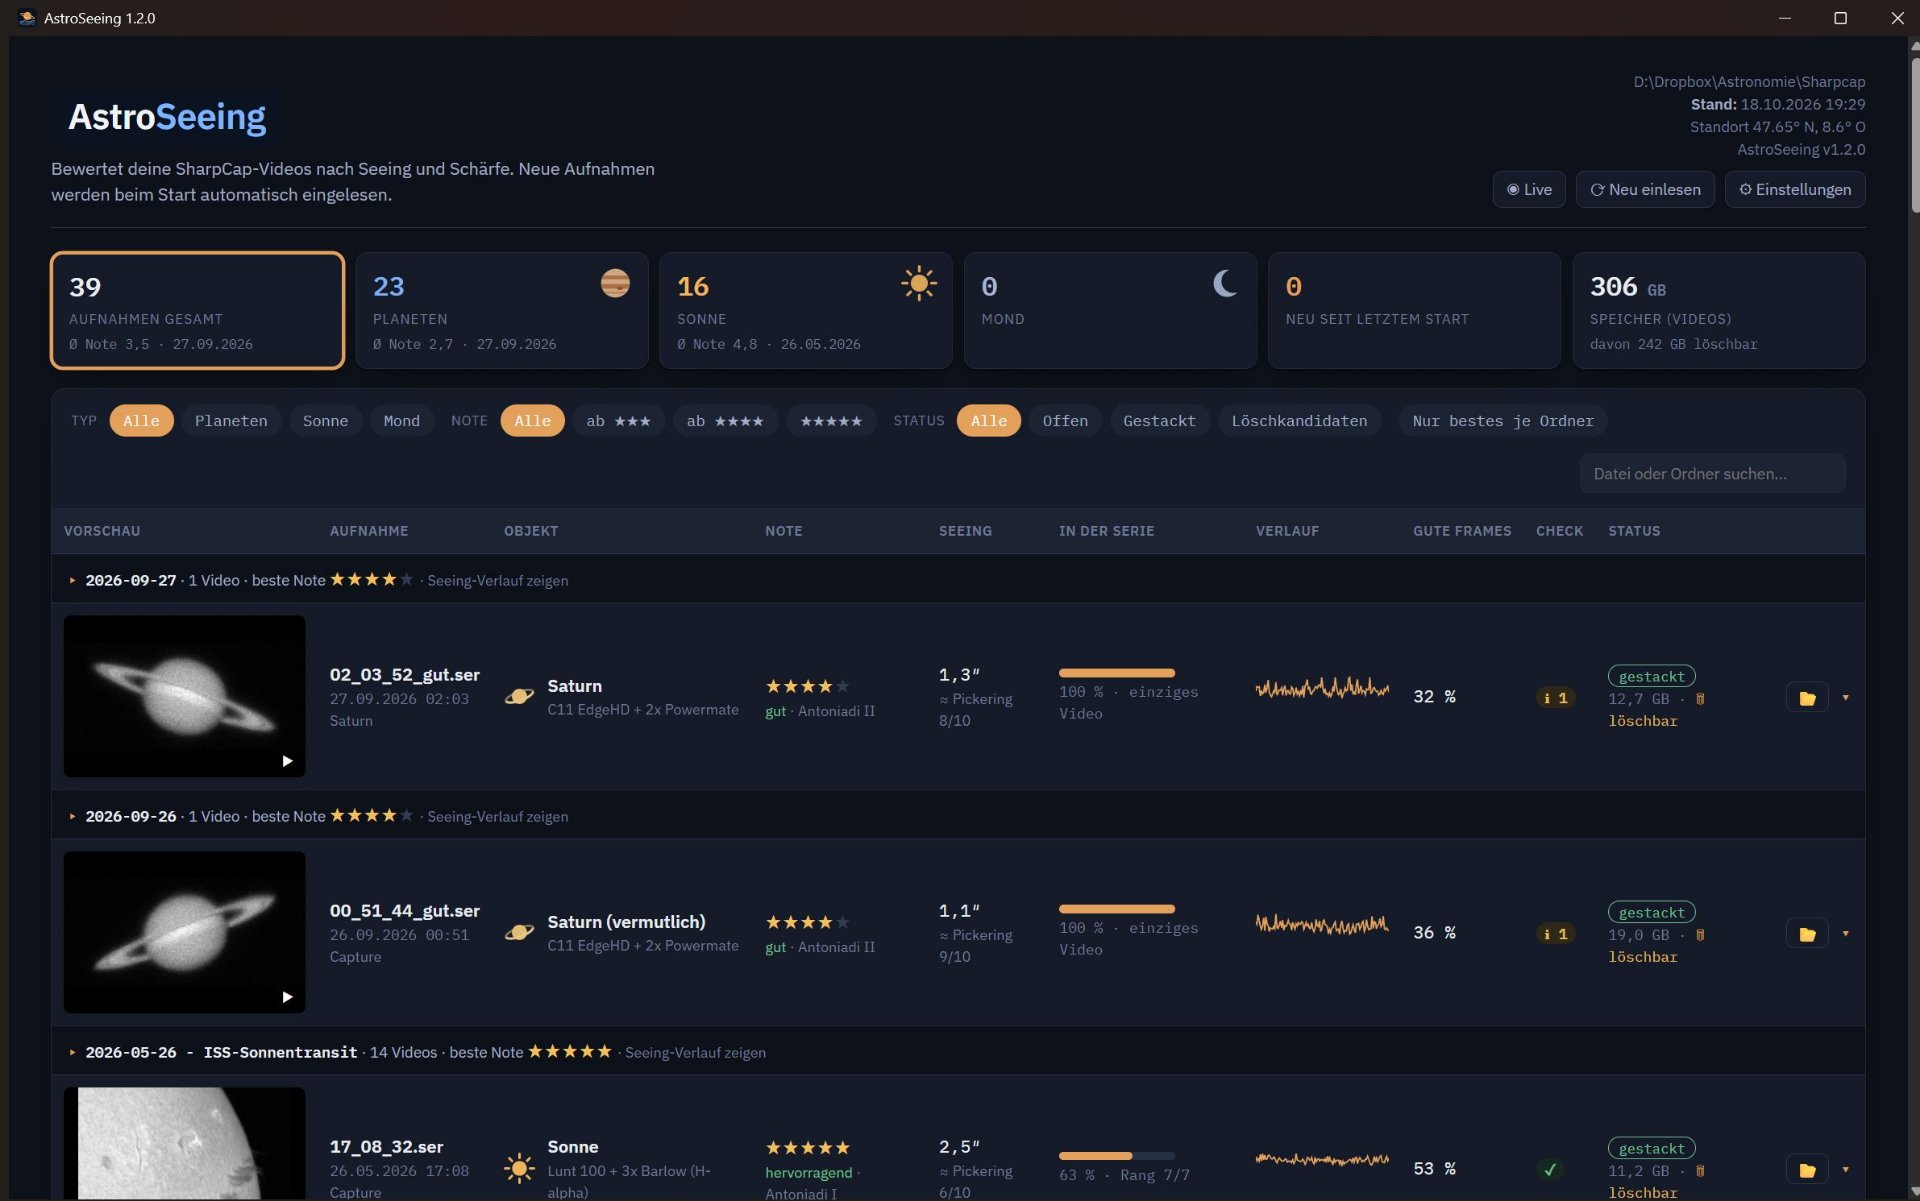Expand the 2026-09-27 group row

(72, 580)
